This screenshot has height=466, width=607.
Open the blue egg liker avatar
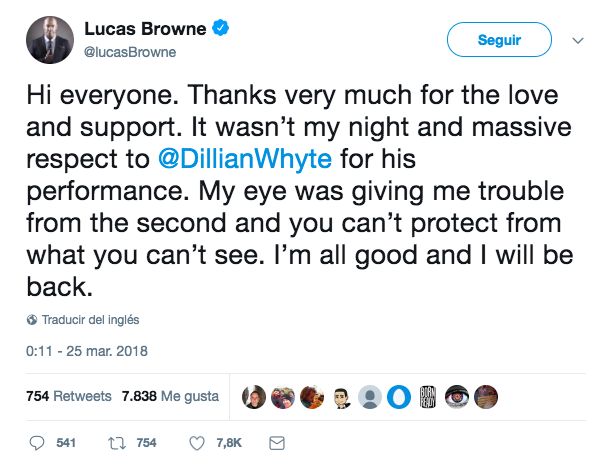coord(398,396)
